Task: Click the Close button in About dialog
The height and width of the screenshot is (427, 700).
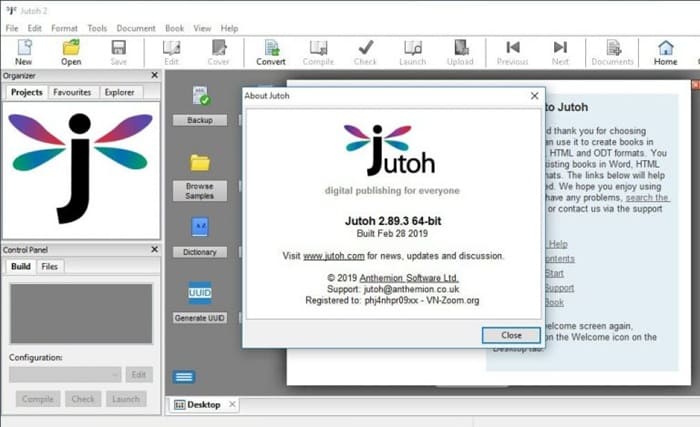Action: 511,335
